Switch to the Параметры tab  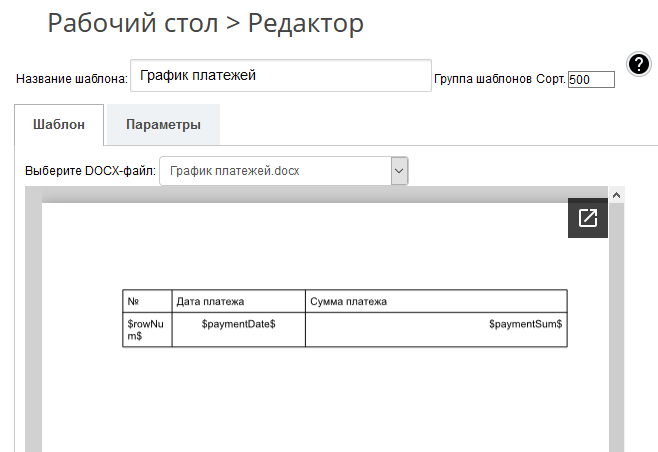point(163,125)
